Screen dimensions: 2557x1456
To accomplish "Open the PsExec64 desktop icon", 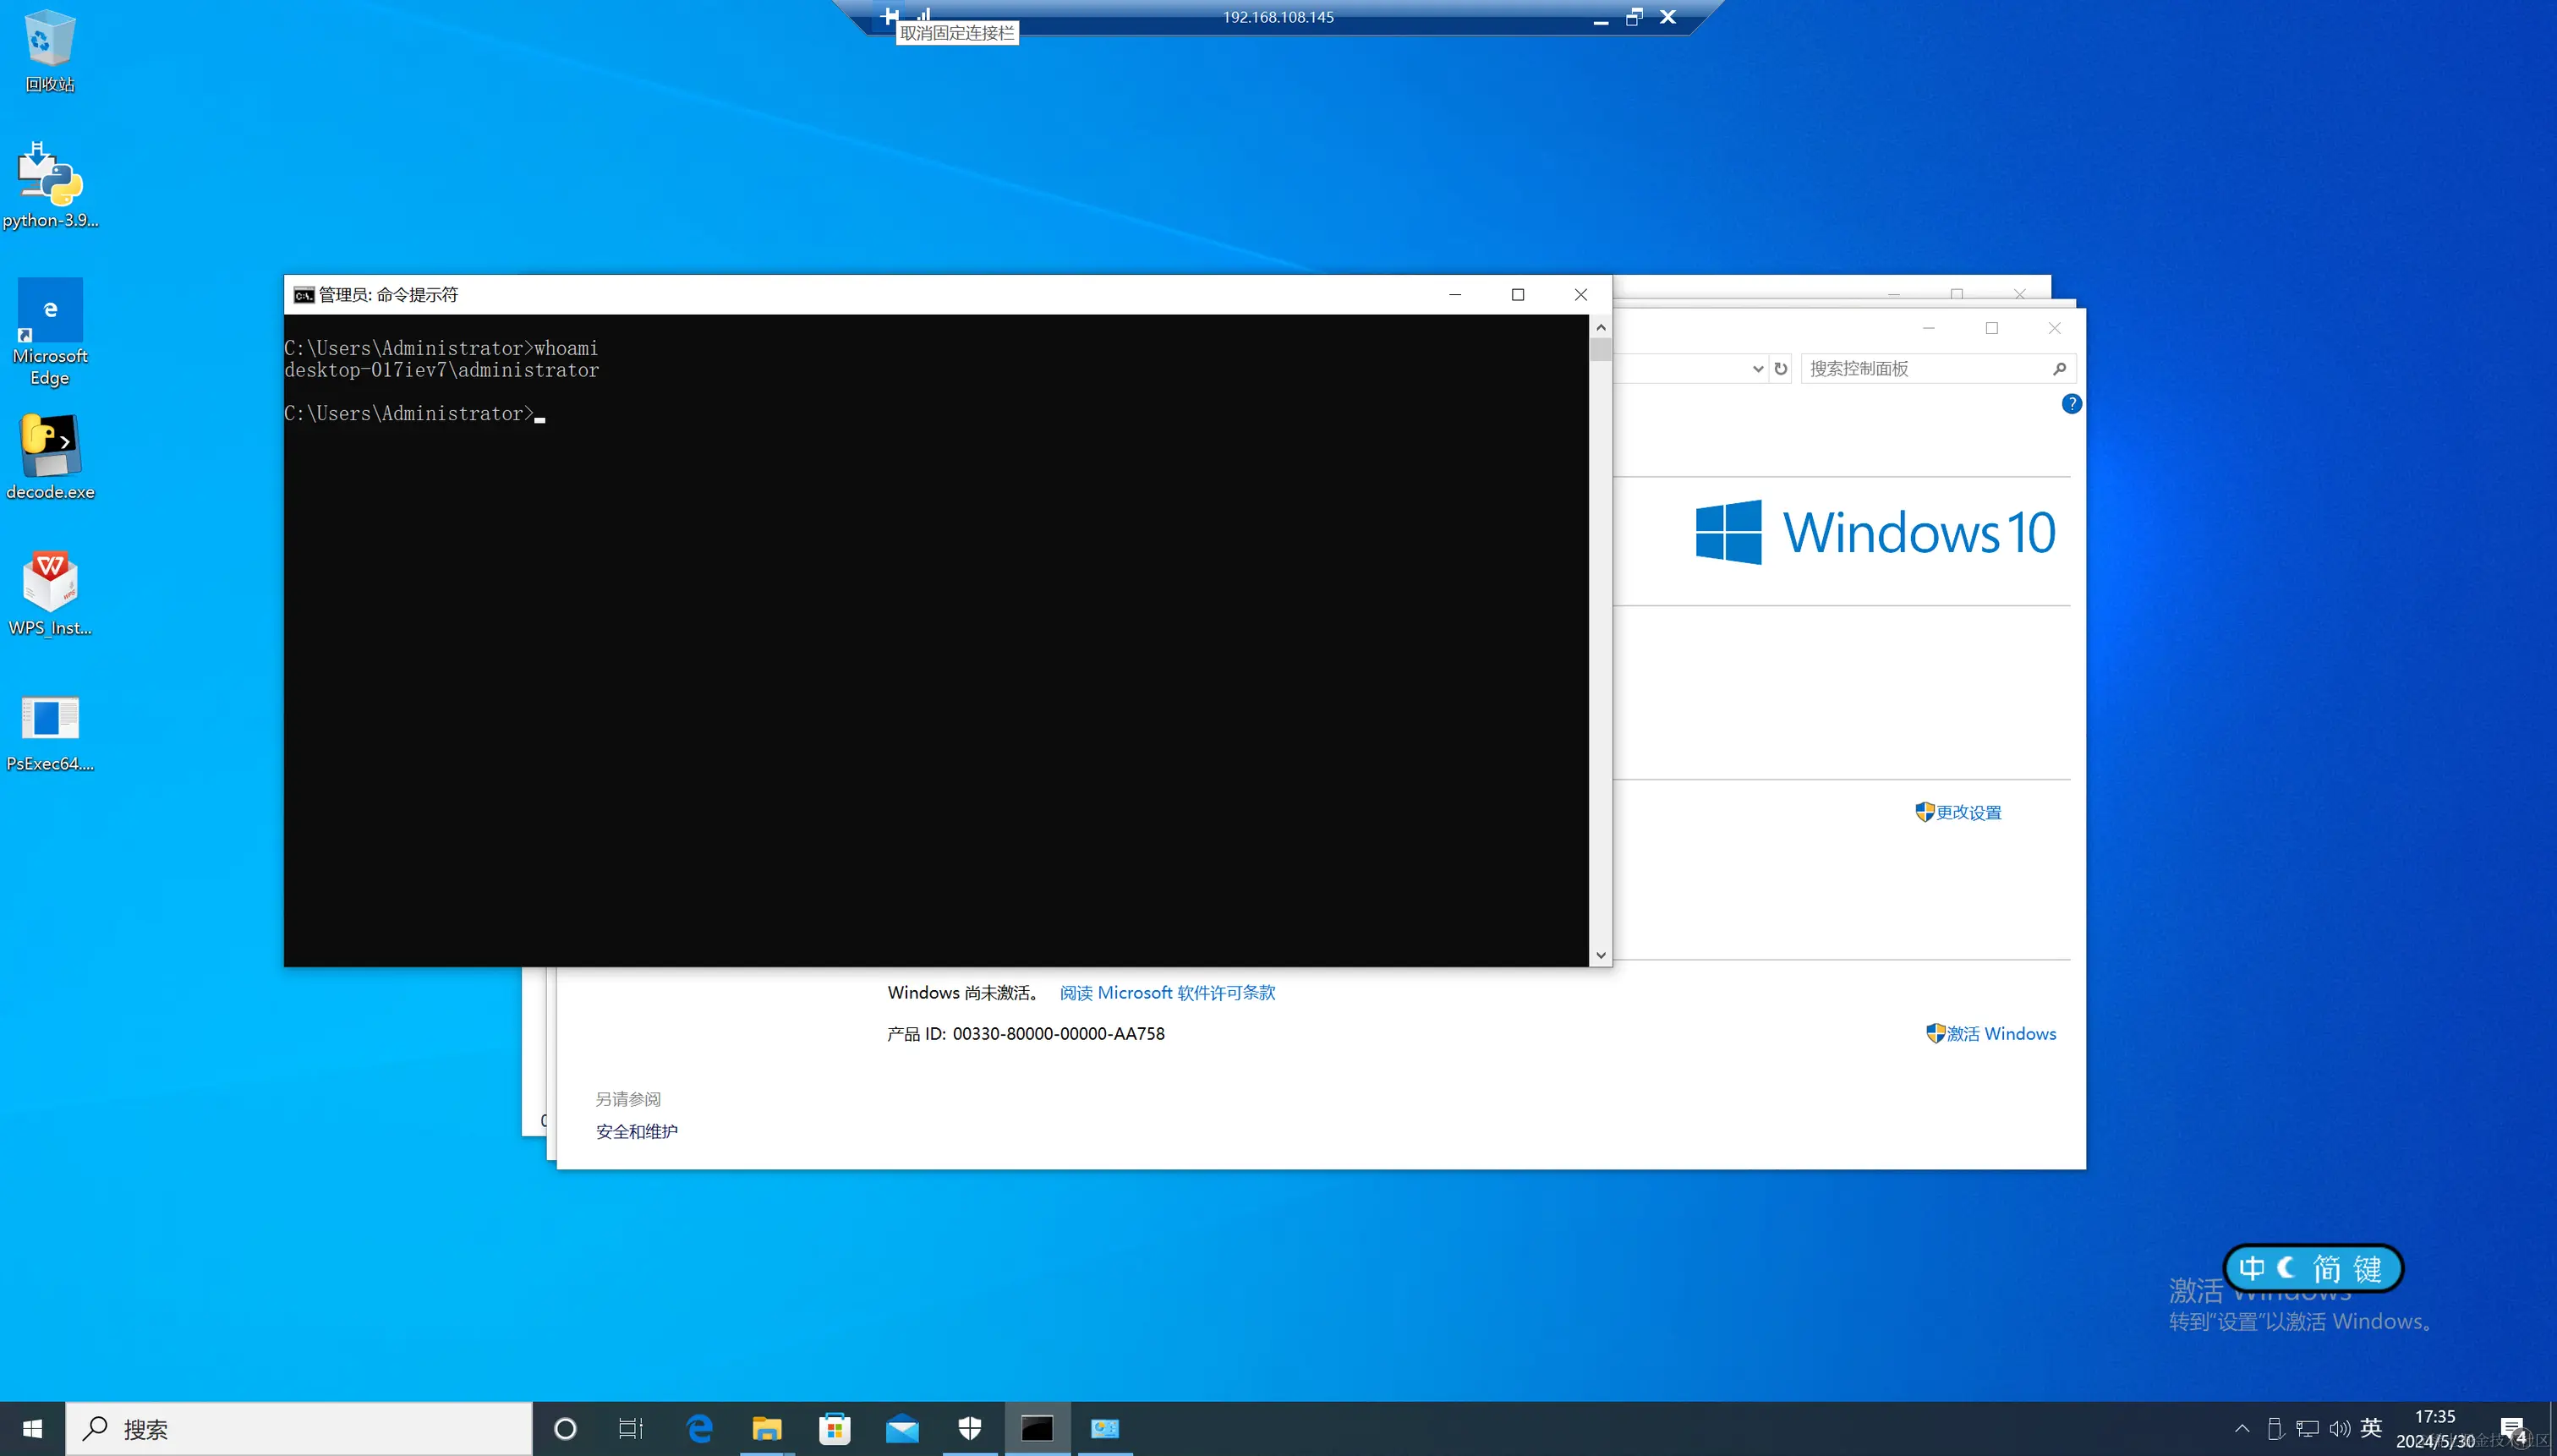I will (x=49, y=730).
